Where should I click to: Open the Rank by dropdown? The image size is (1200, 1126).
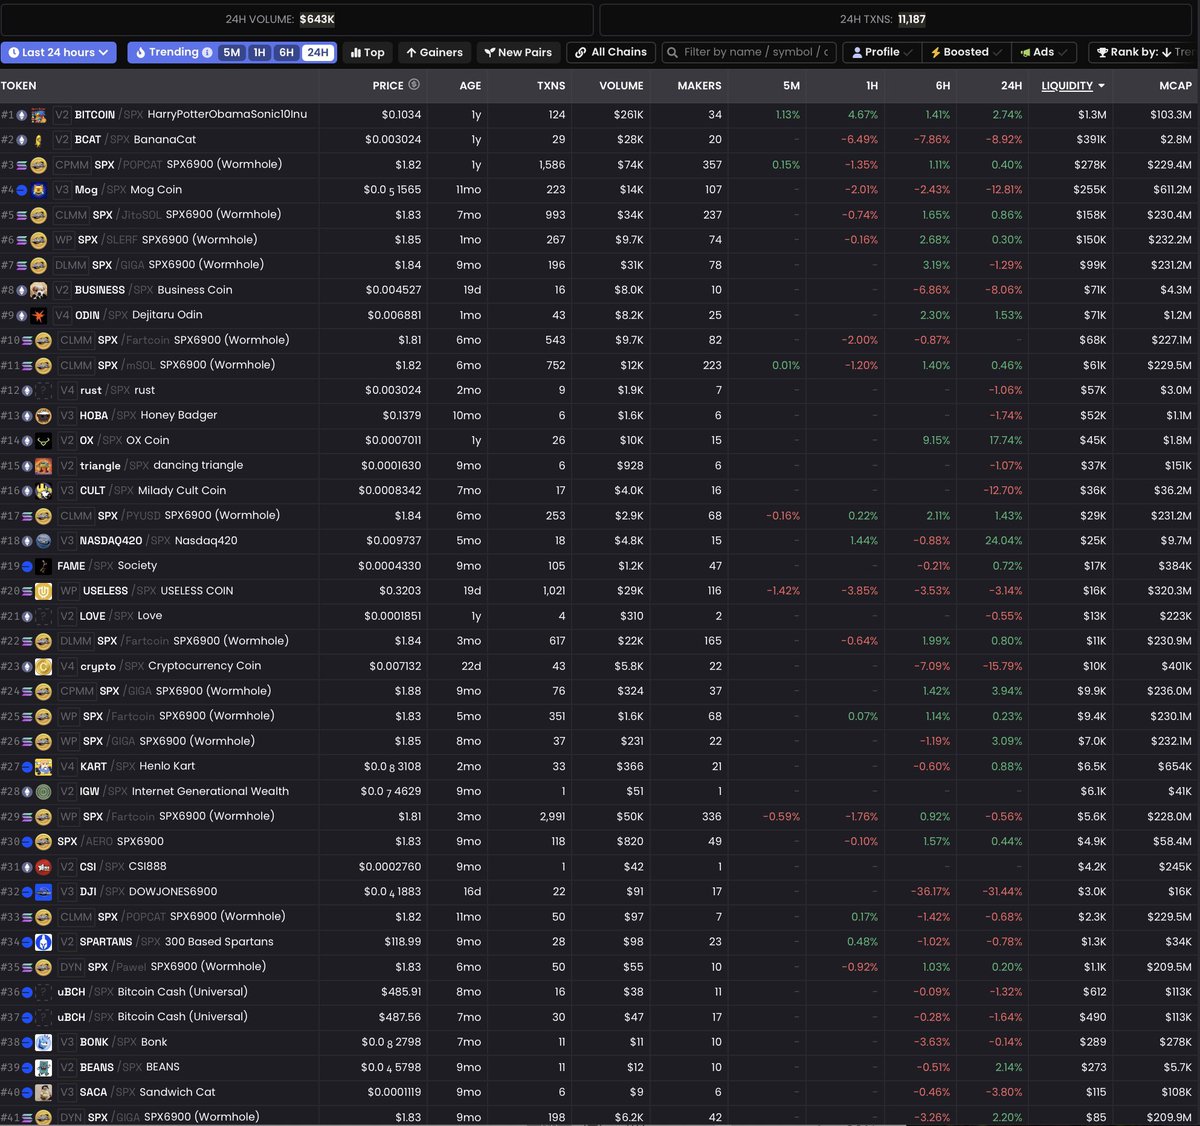click(x=1143, y=52)
